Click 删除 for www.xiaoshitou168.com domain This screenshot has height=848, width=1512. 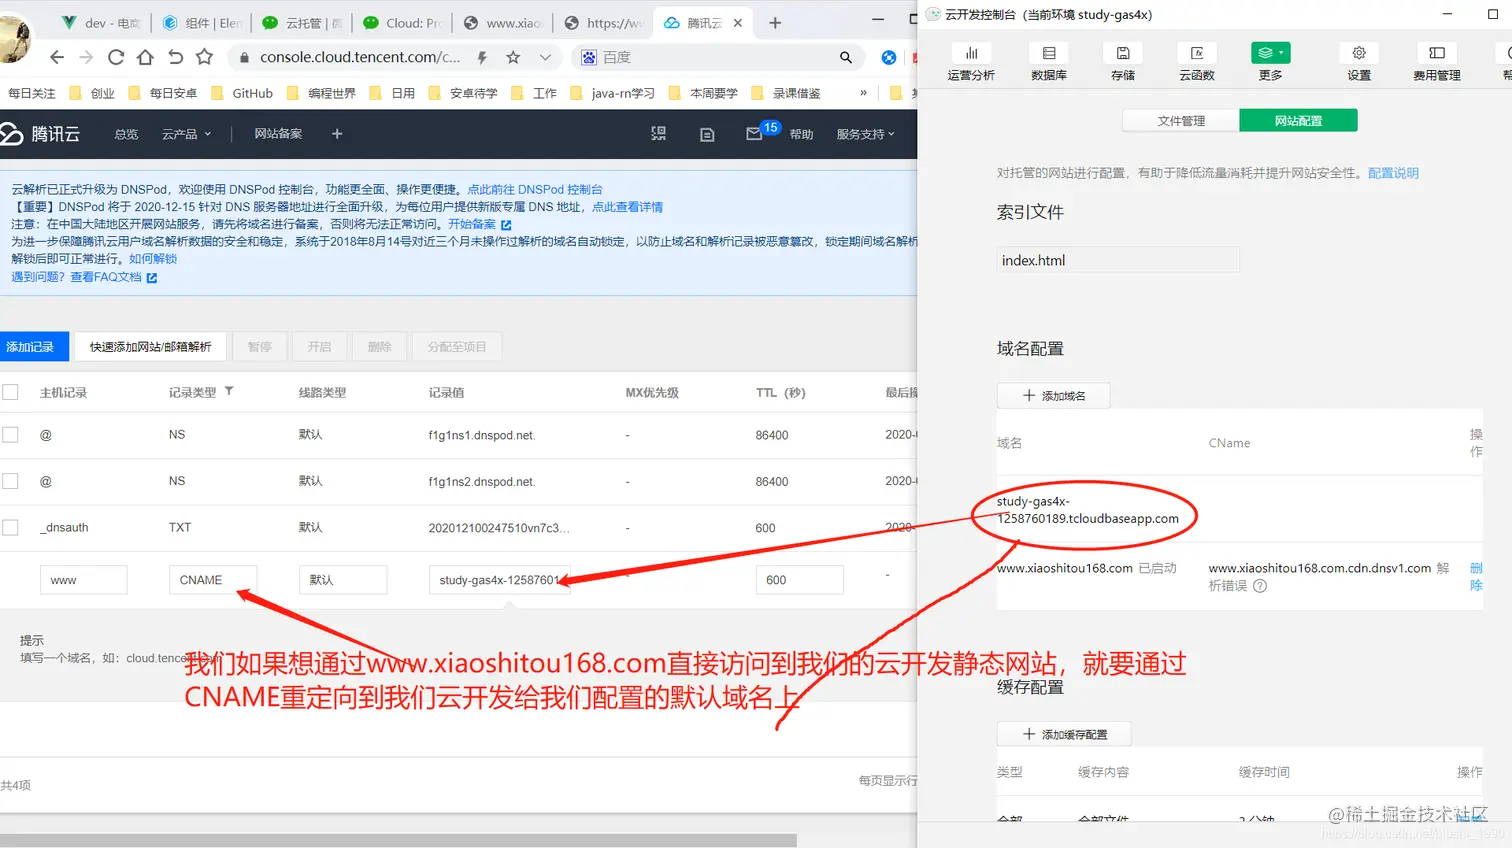click(x=1476, y=577)
